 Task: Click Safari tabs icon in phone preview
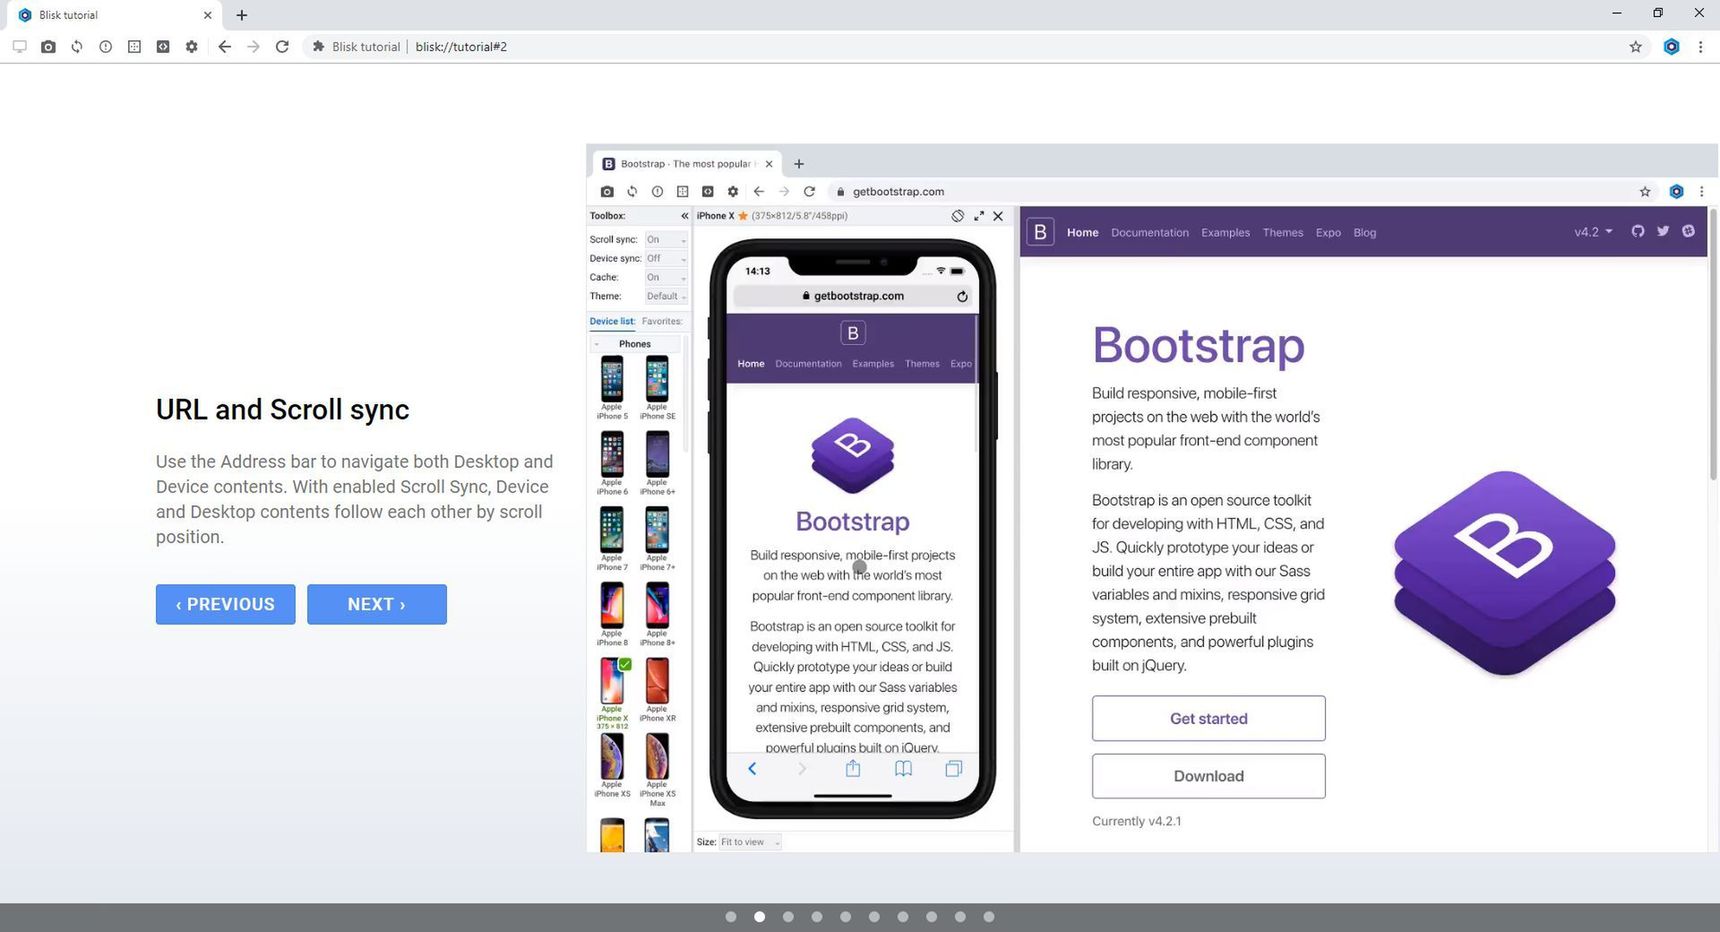point(954,768)
